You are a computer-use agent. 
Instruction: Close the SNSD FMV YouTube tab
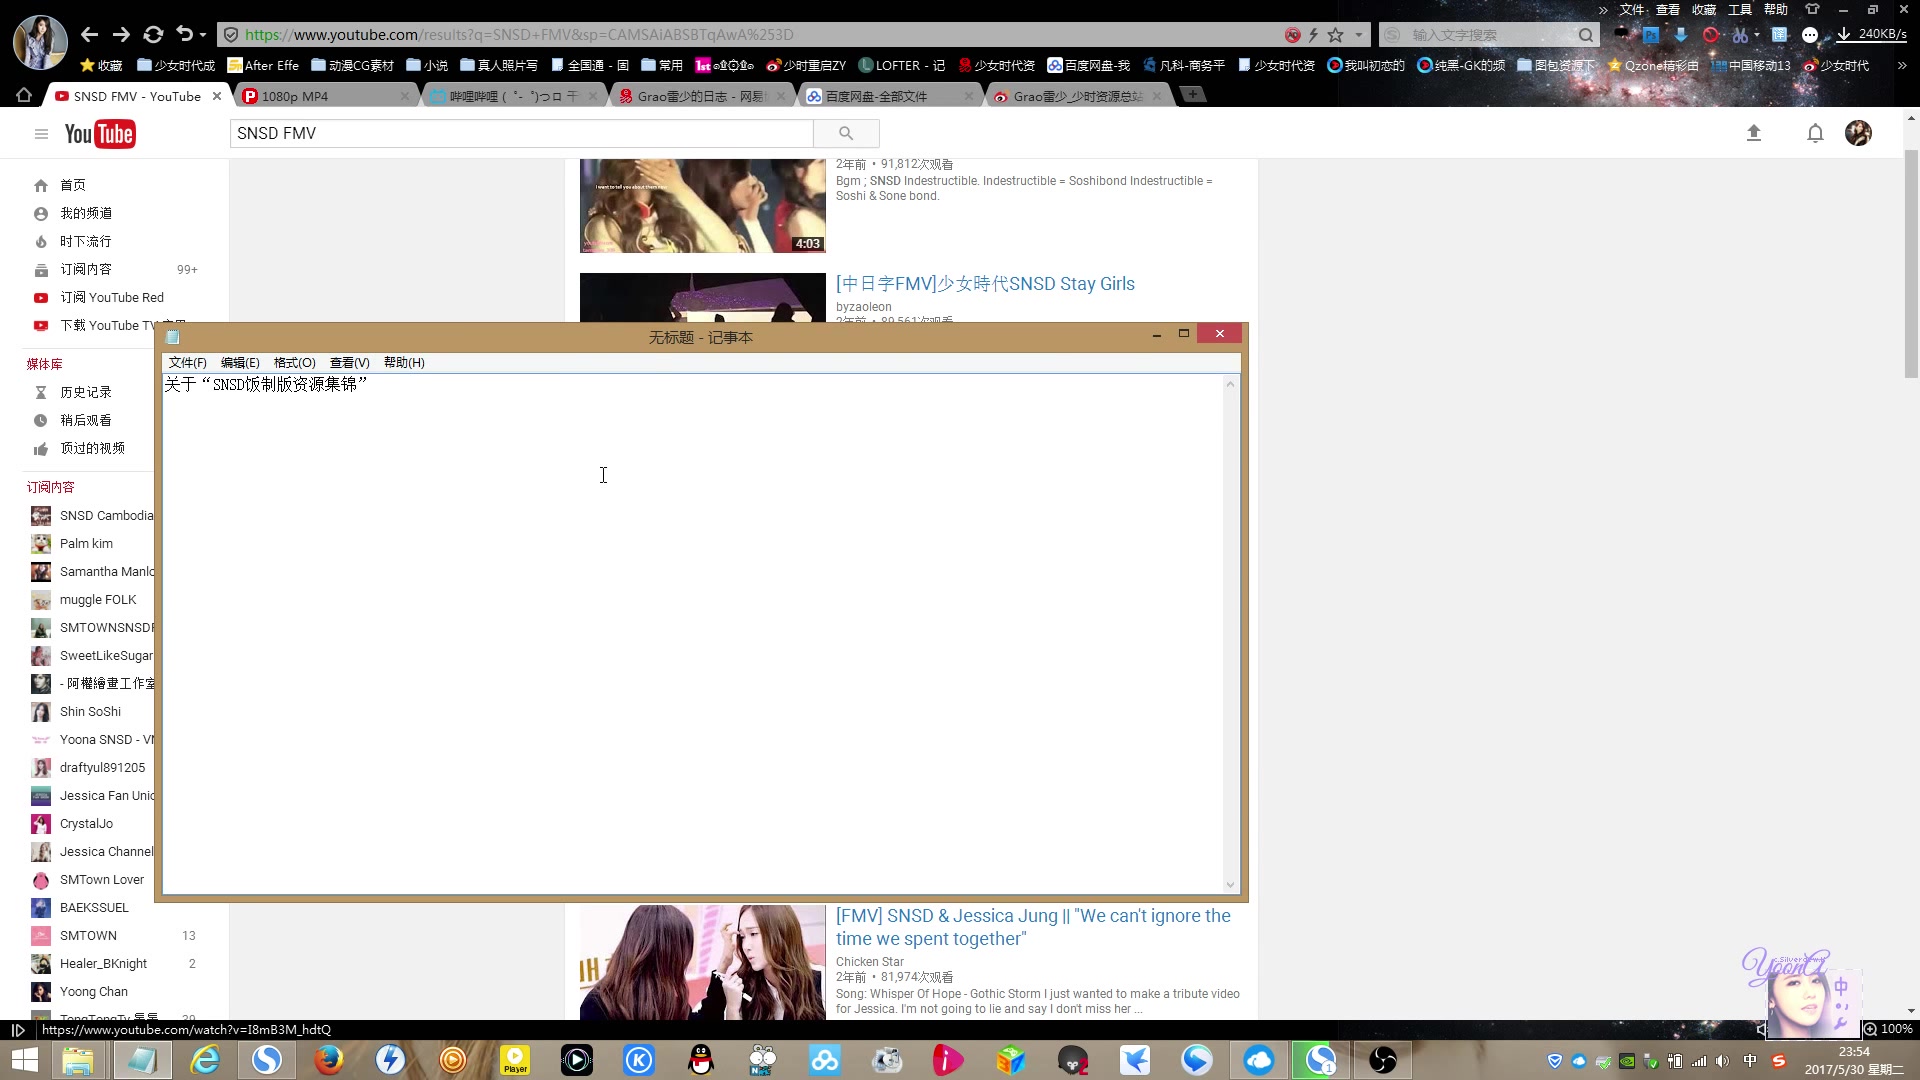click(x=217, y=96)
